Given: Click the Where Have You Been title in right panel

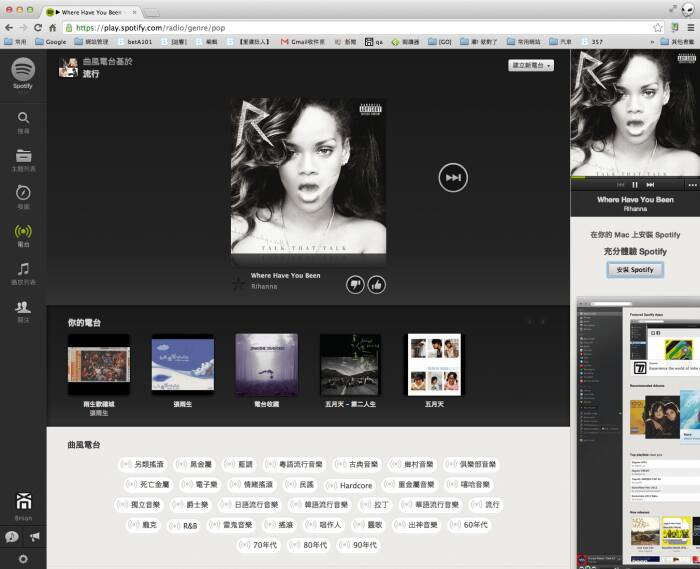Looking at the screenshot, I should pos(635,199).
